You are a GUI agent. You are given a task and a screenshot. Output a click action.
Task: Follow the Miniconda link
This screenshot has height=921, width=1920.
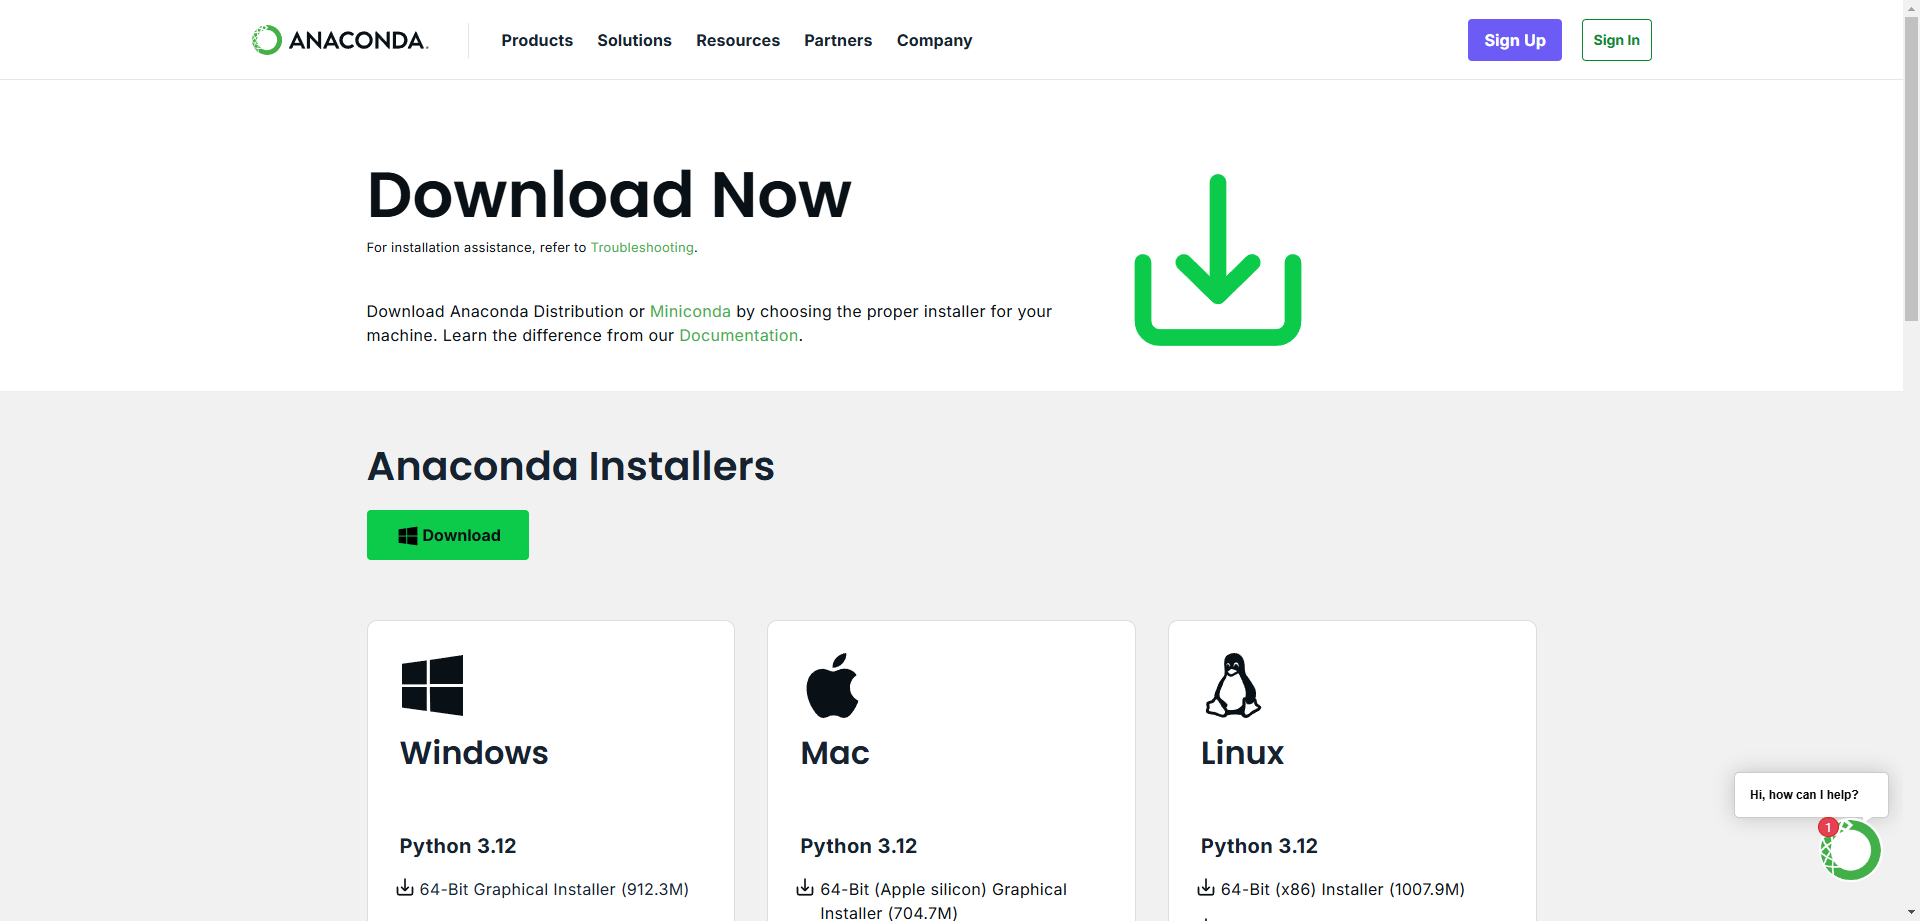(x=690, y=312)
